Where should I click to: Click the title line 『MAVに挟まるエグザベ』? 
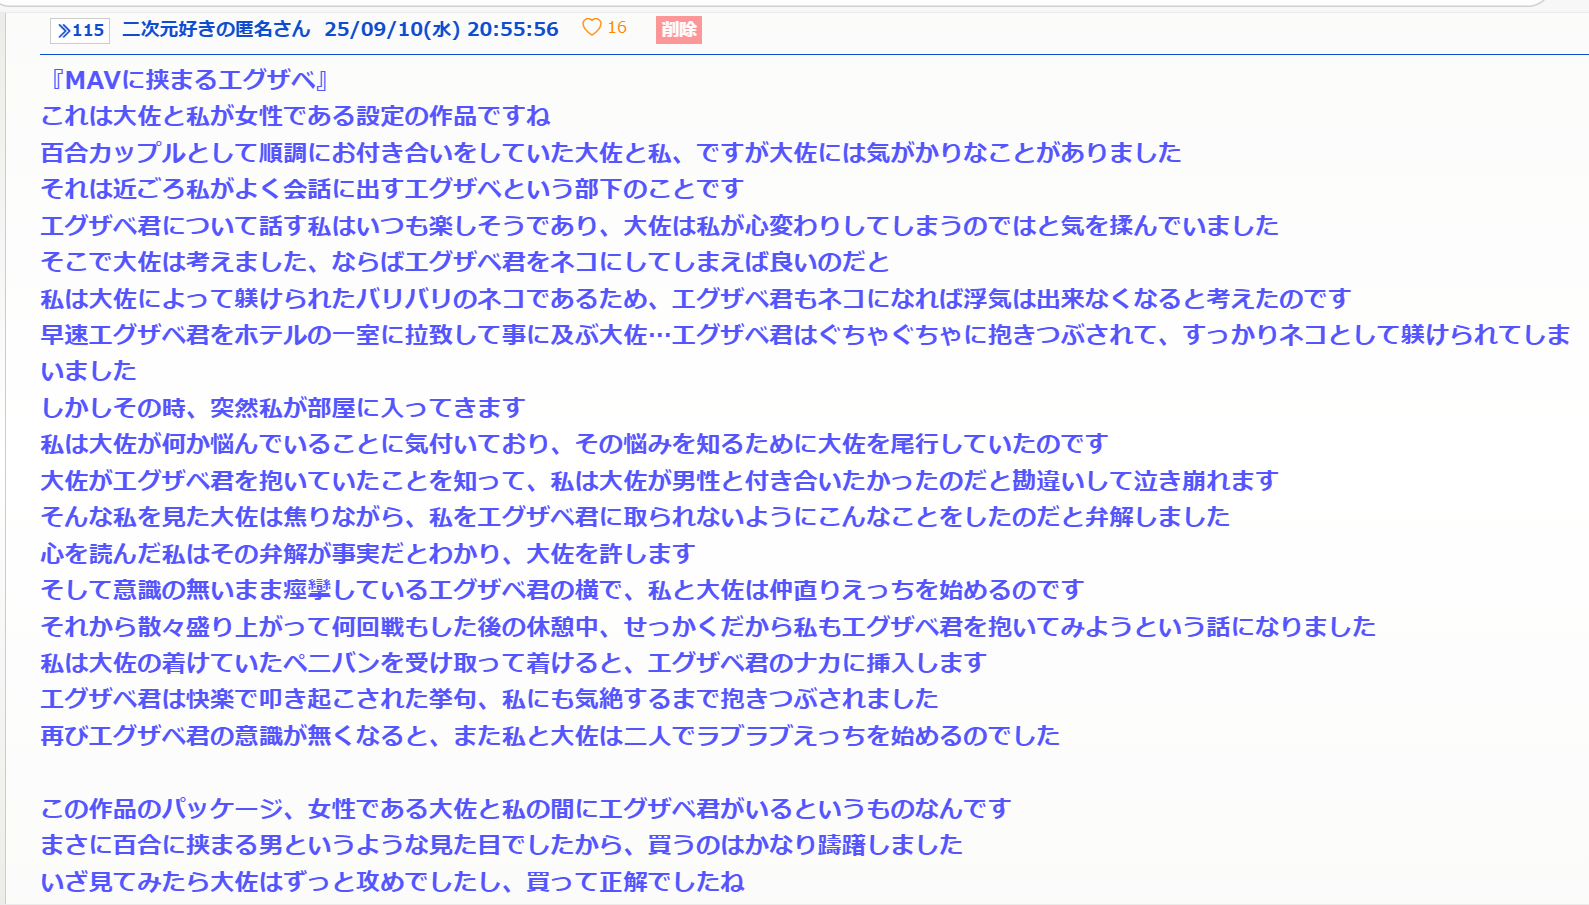click(185, 80)
